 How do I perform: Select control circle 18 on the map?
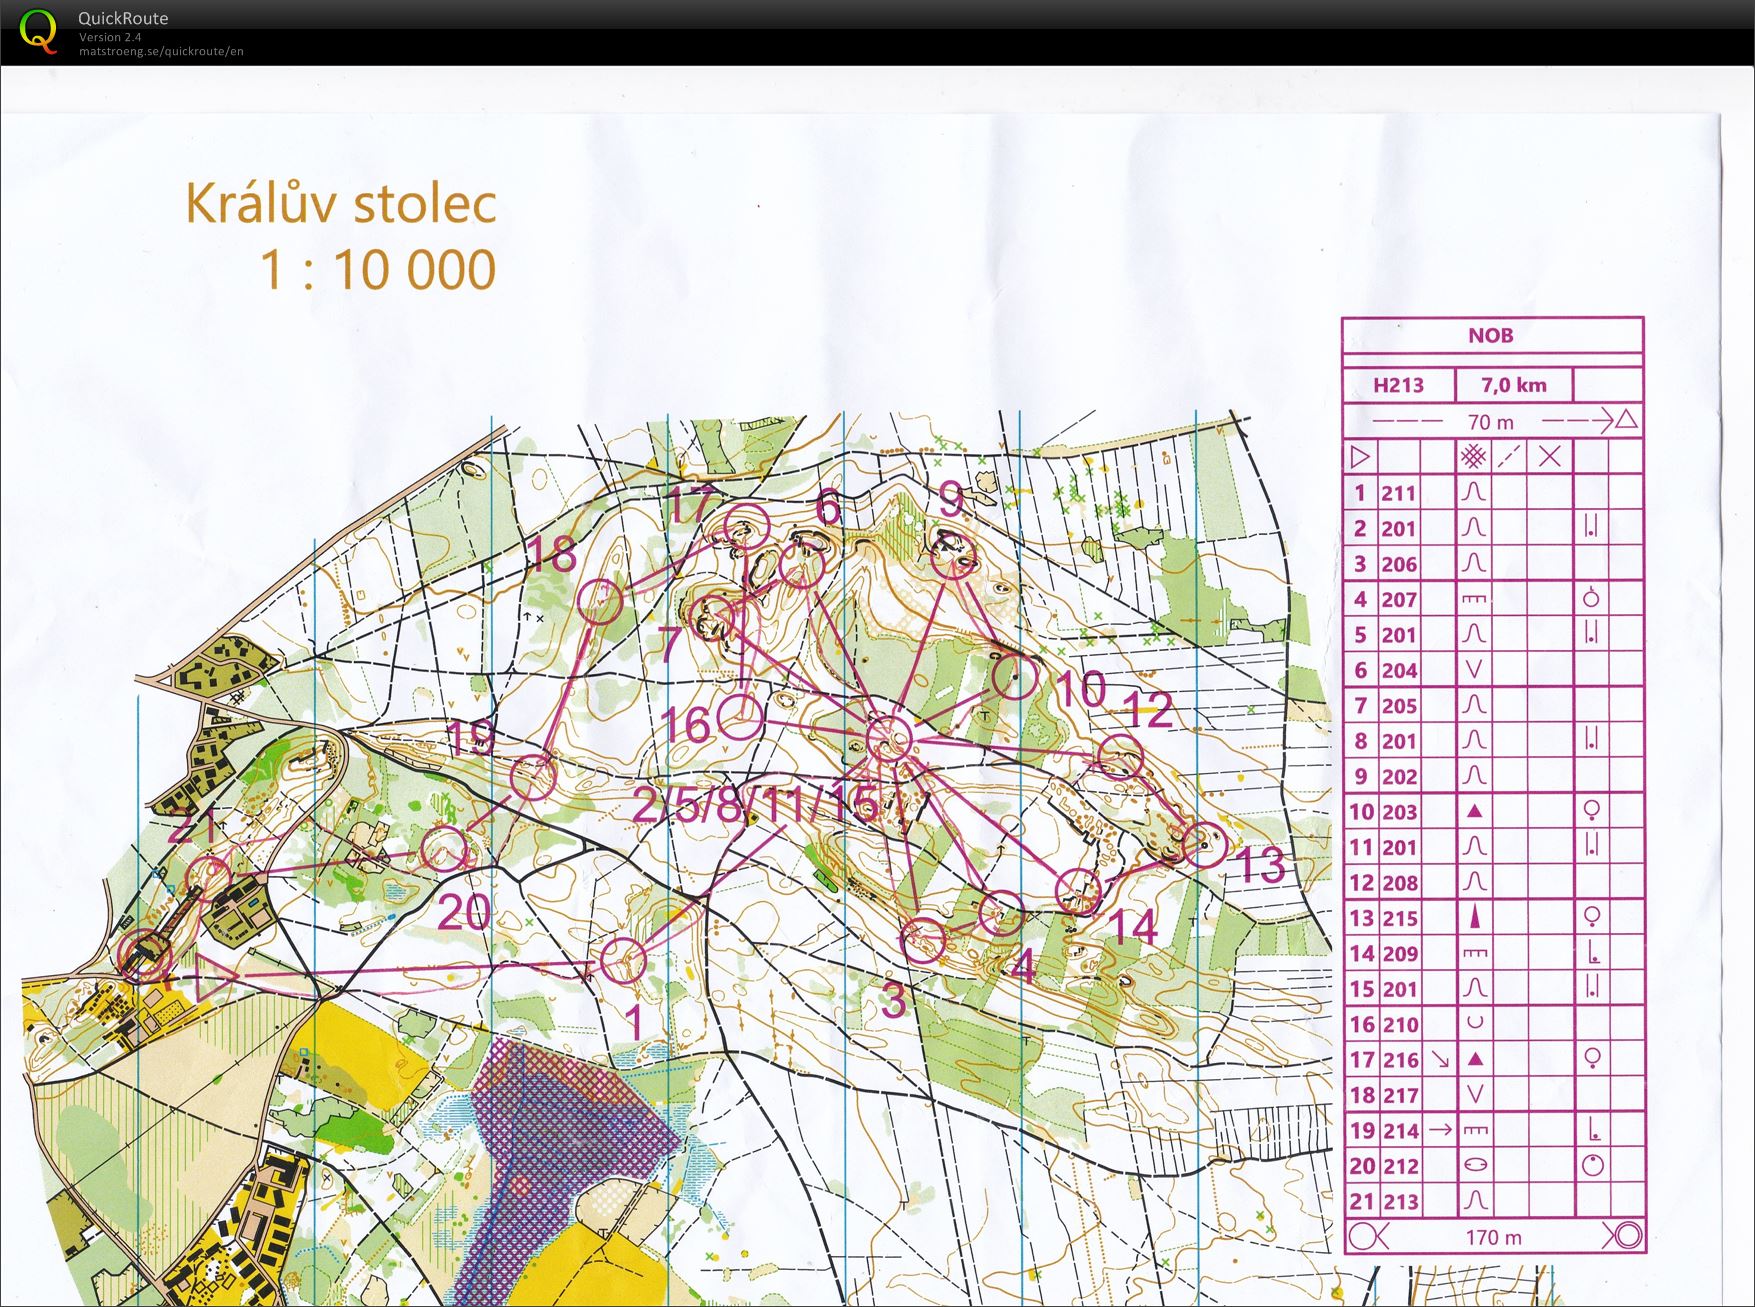[x=600, y=603]
